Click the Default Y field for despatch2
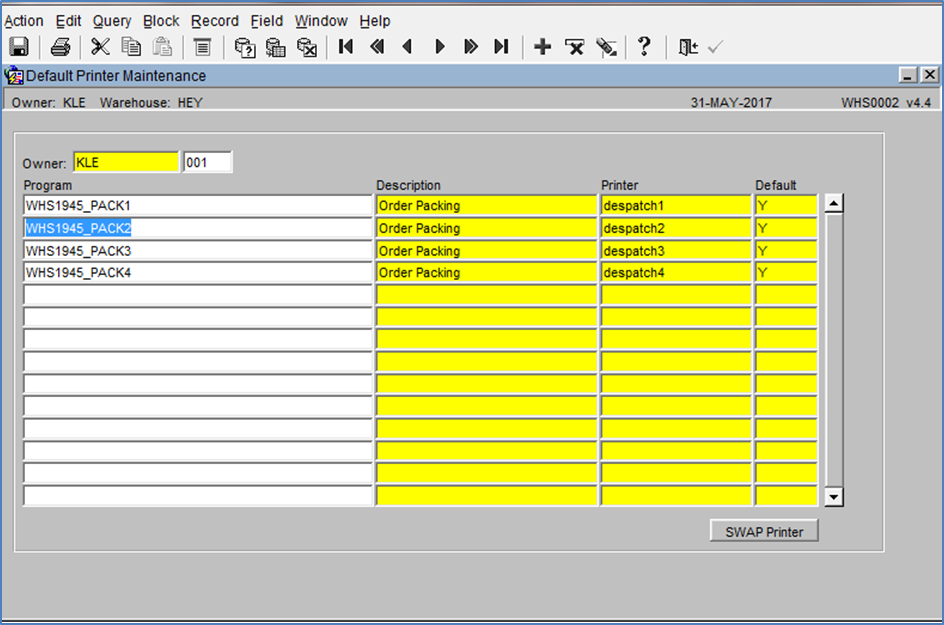Image resolution: width=944 pixels, height=625 pixels. pos(786,228)
